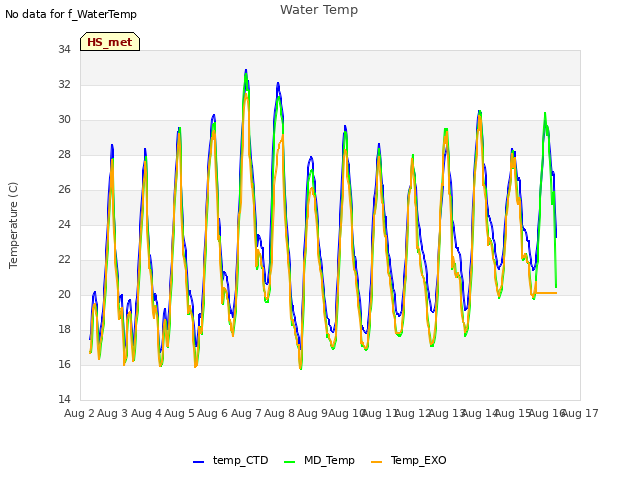640x480 pixels.
Task: Click the Aug 4 x-axis label
Action: (146, 413)
